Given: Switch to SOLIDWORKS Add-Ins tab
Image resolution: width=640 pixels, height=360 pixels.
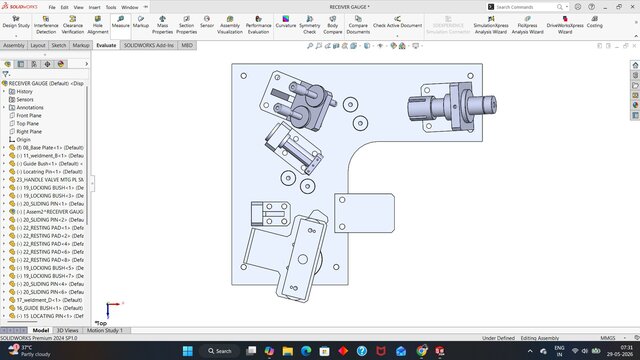Looking at the screenshot, I should 149,45.
